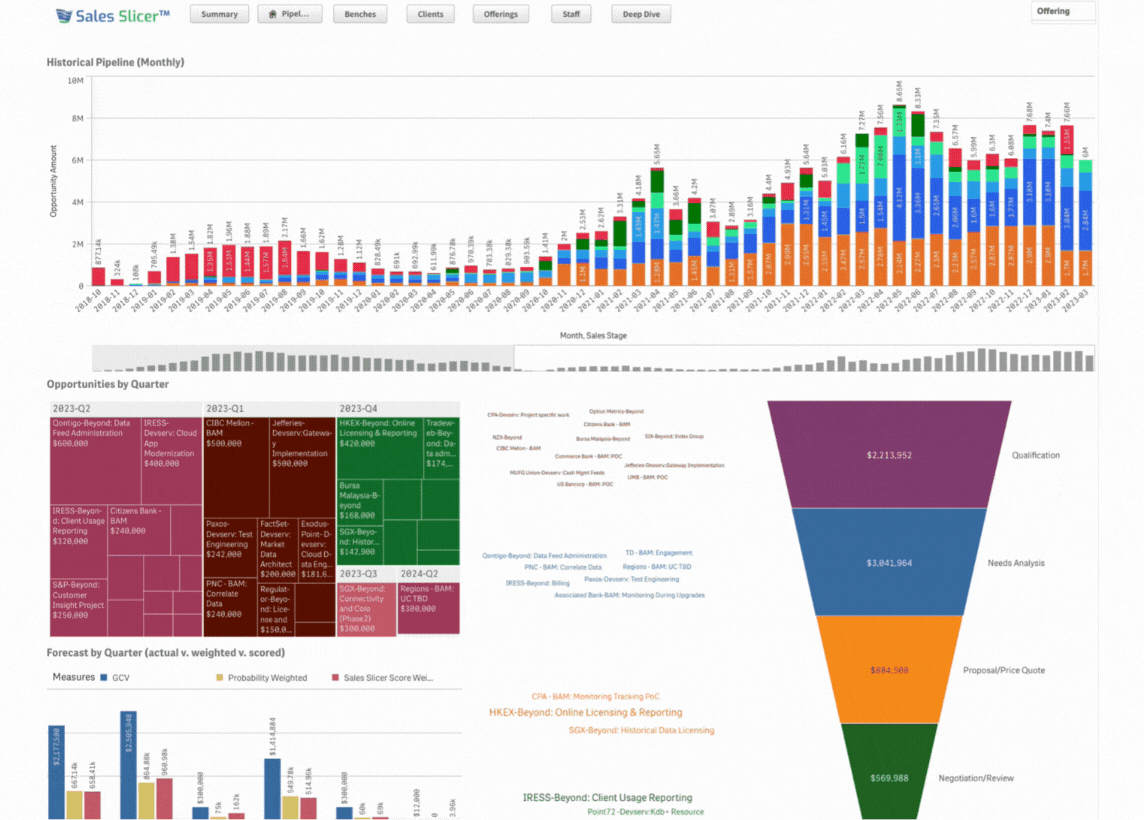Switch to the Benches tab

click(360, 14)
